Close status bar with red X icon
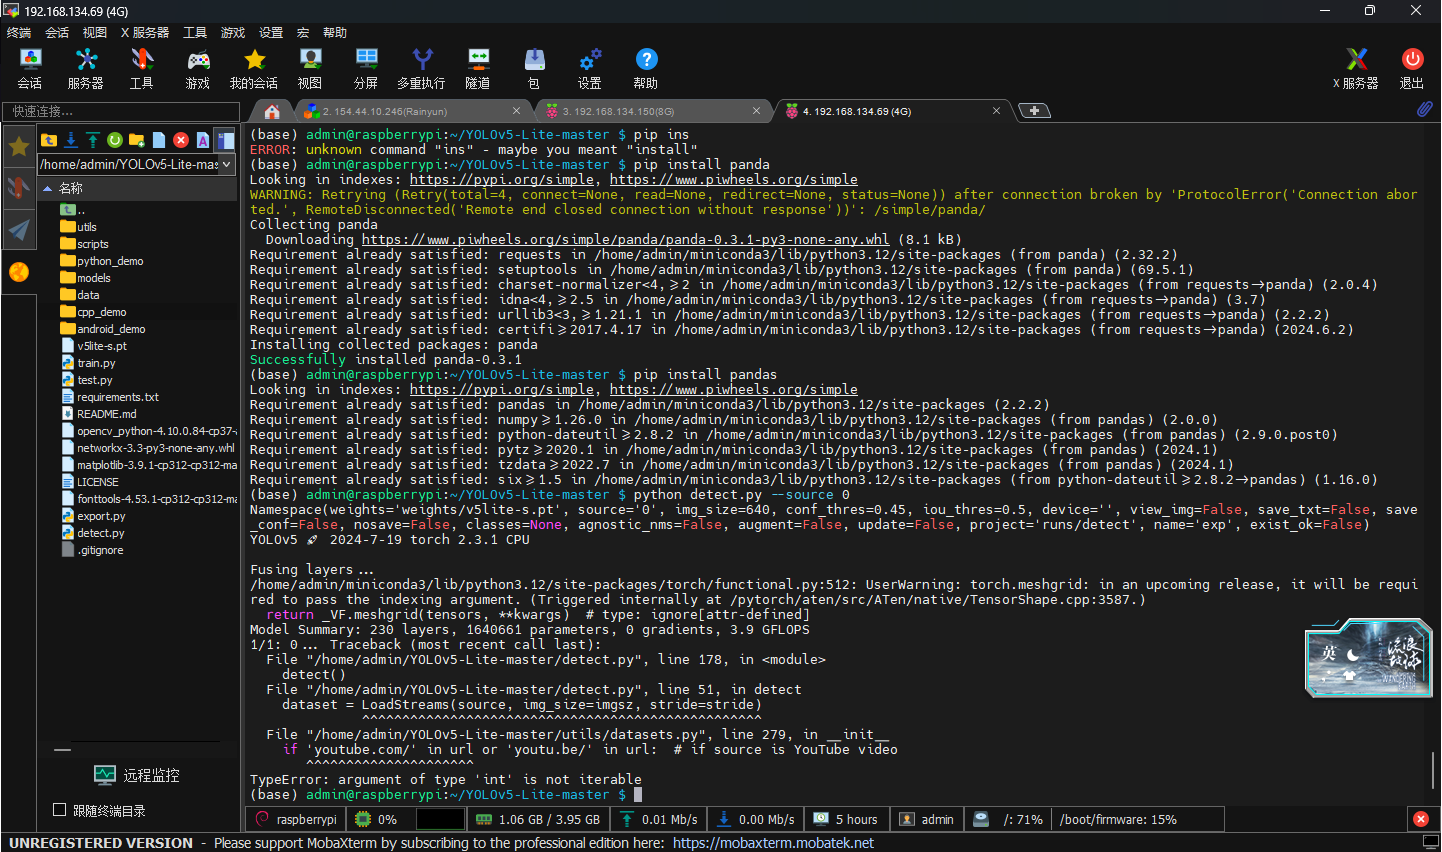Viewport: 1442px width, 852px height. (1421, 819)
